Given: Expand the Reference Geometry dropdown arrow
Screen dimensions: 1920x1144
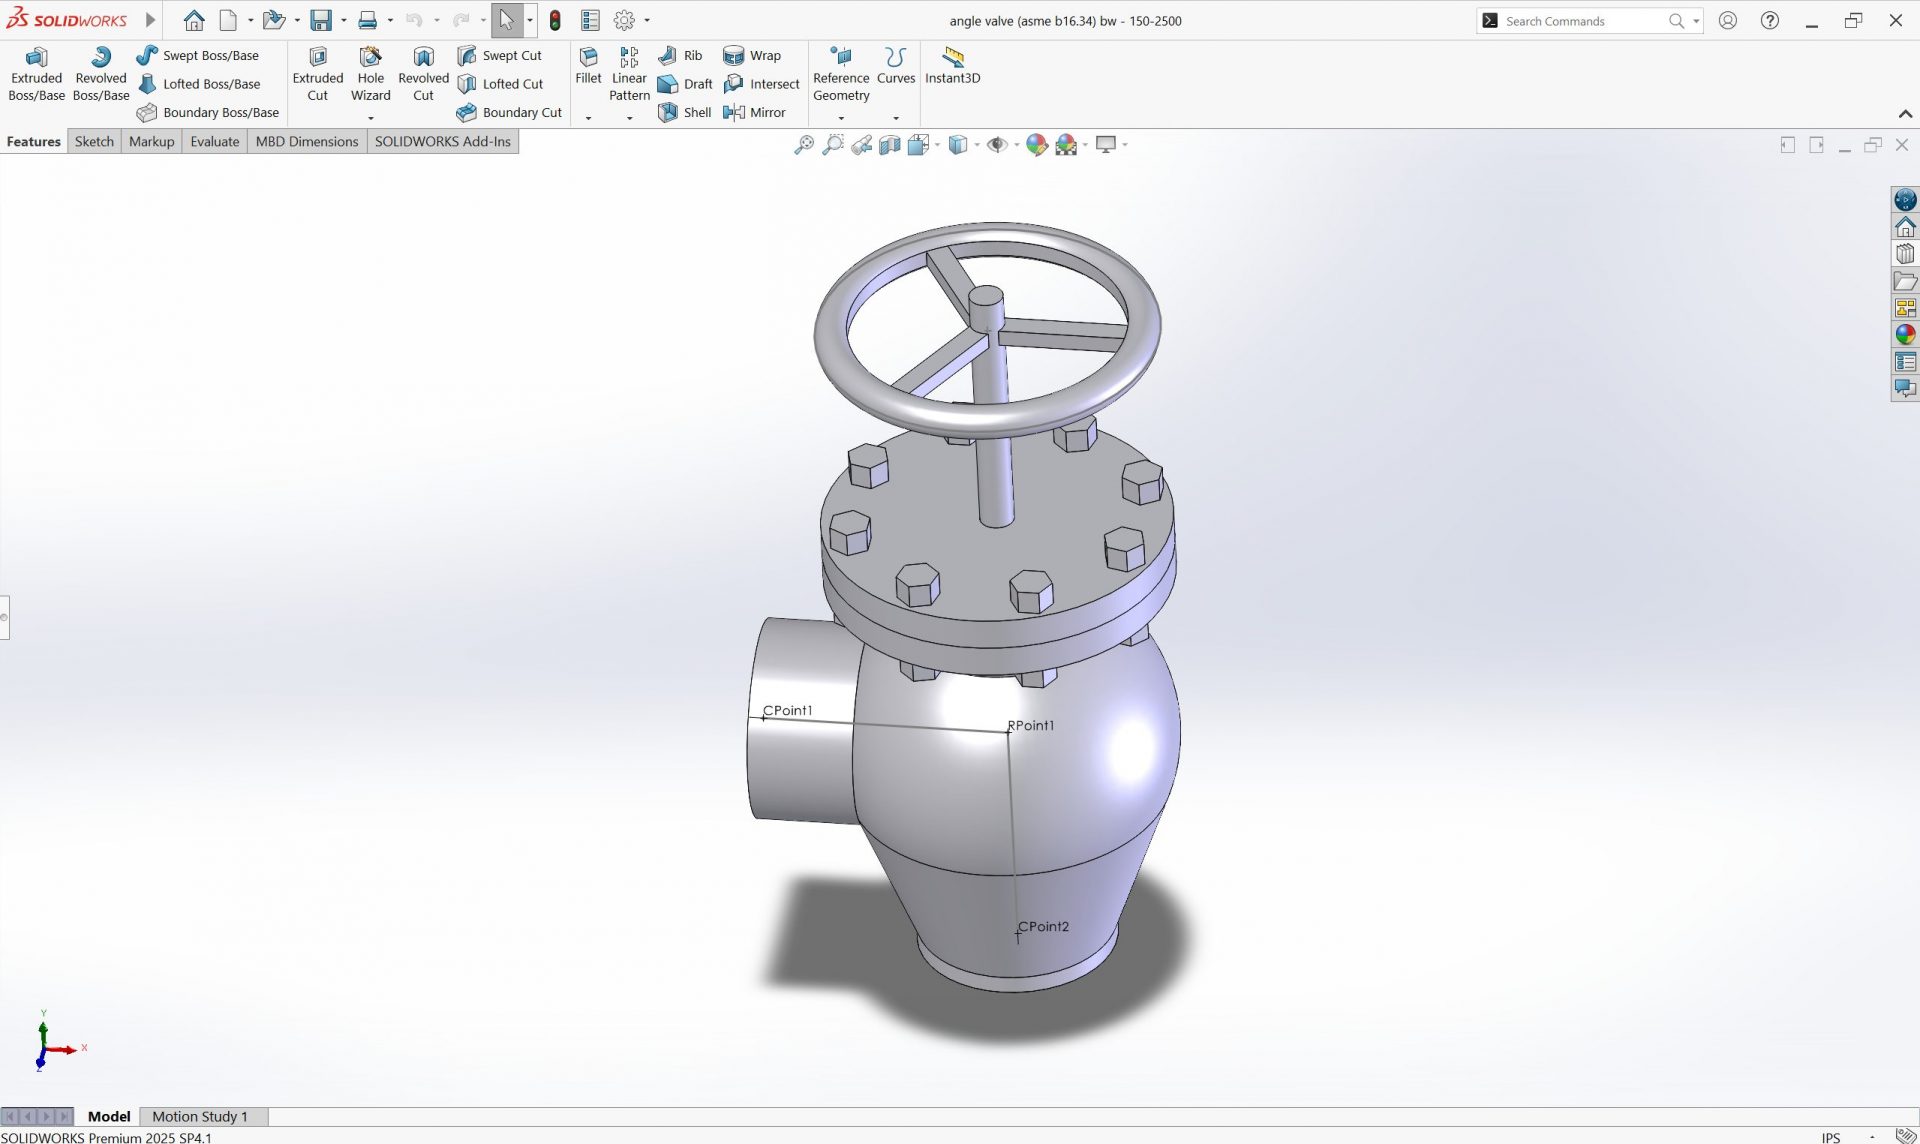Looking at the screenshot, I should 841,118.
